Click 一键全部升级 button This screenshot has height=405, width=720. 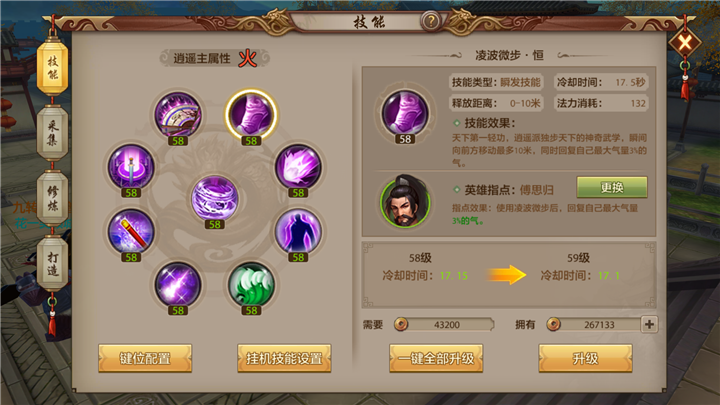coord(436,358)
